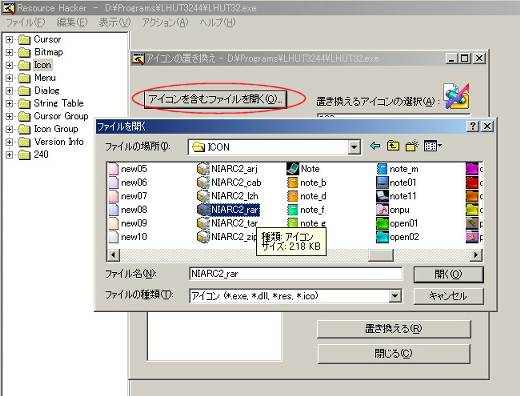Select the NIARC2_lzh icon file

[228, 196]
